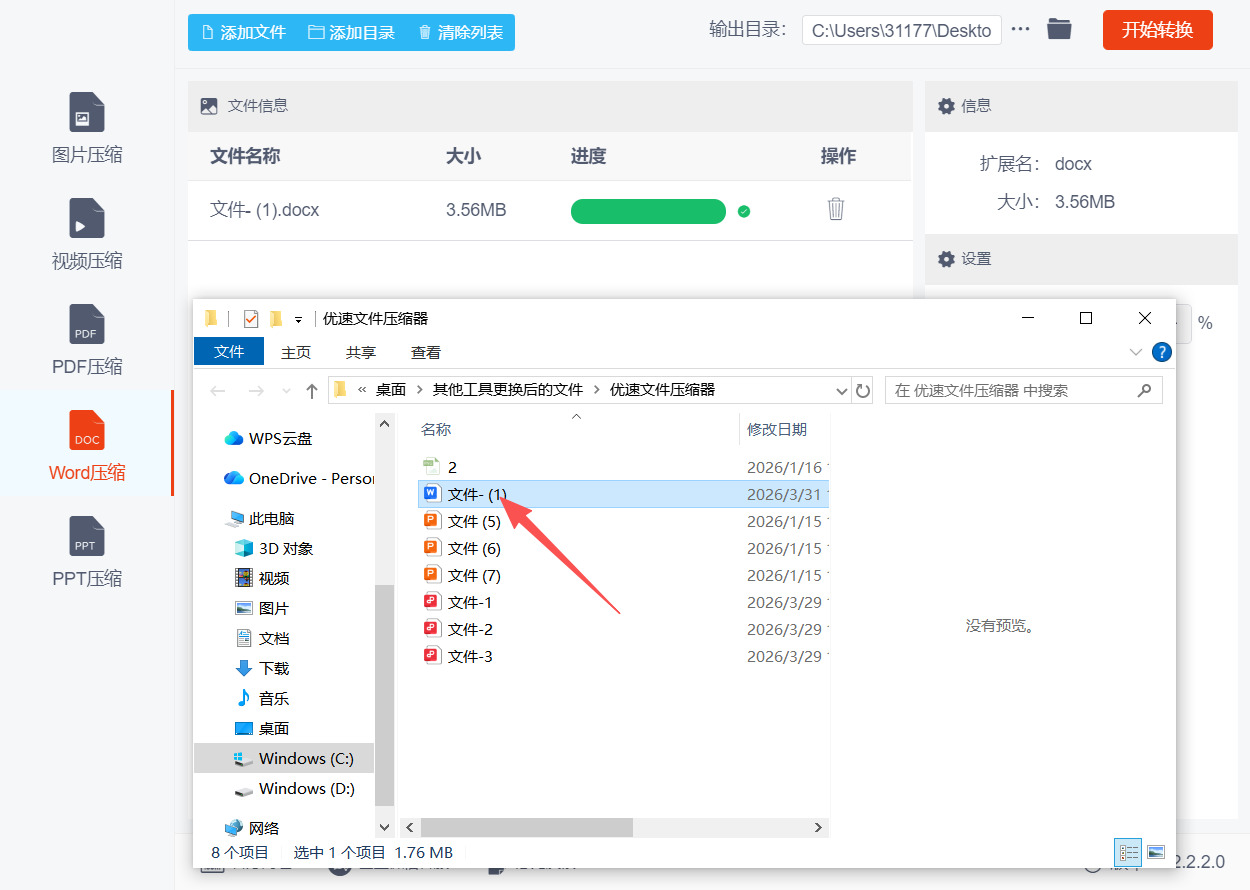
Task: Open the output folder icon beside 输出目录
Action: pos(1058,29)
